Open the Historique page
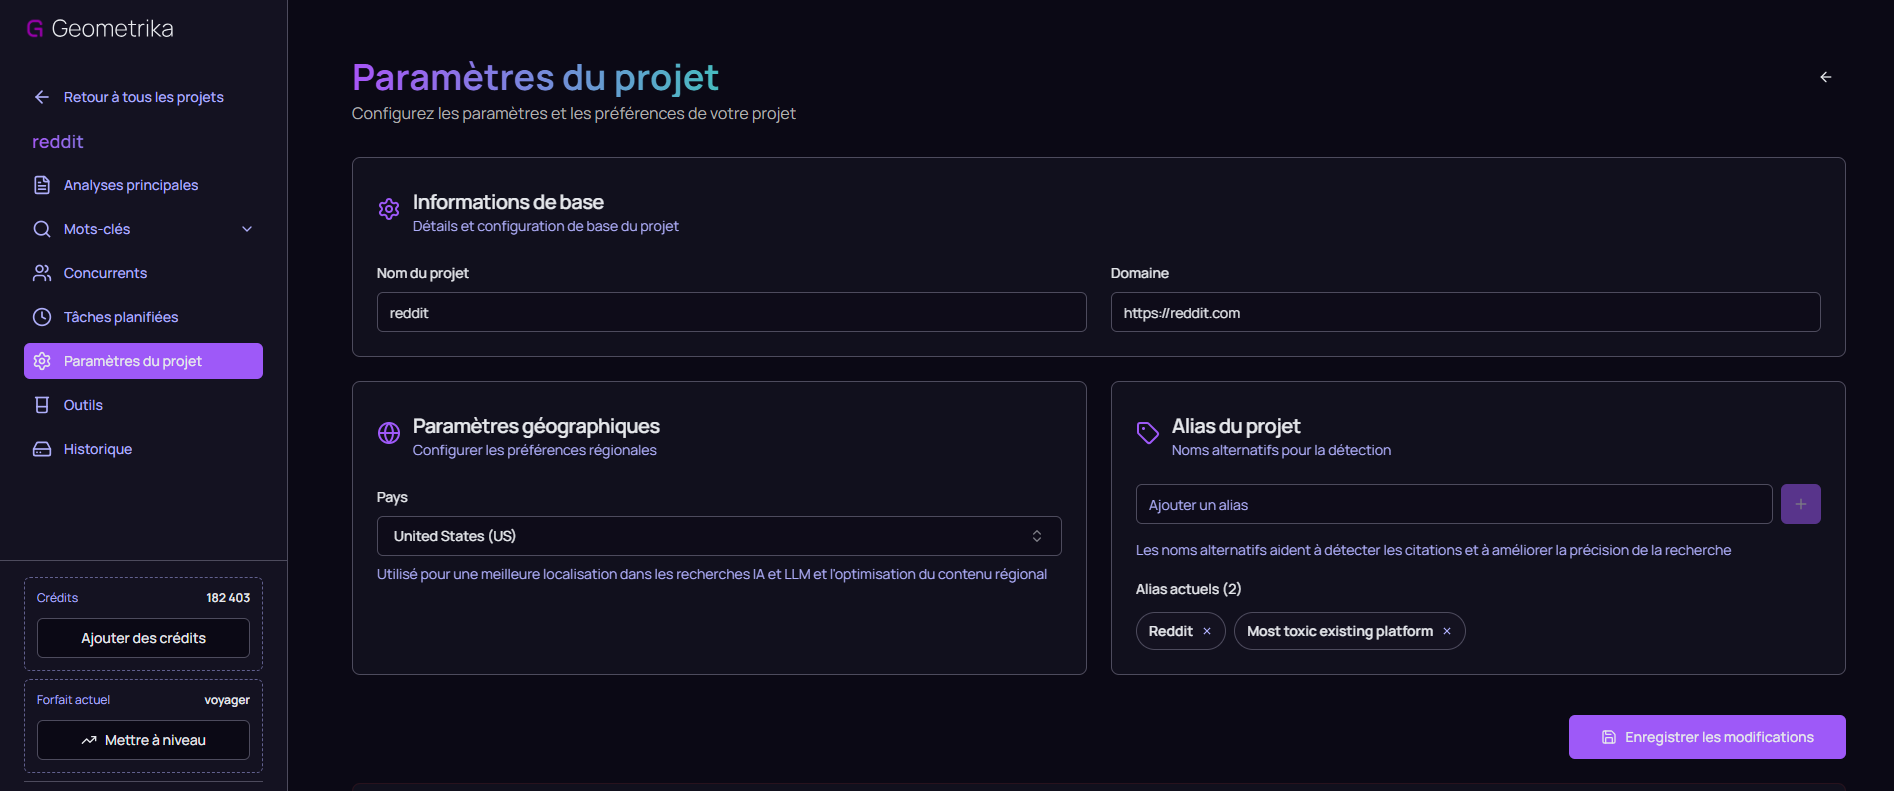The width and height of the screenshot is (1894, 791). click(x=97, y=449)
